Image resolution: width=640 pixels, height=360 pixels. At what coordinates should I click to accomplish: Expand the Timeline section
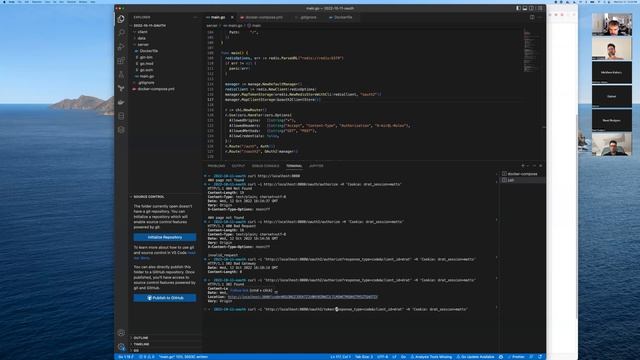coord(165,344)
